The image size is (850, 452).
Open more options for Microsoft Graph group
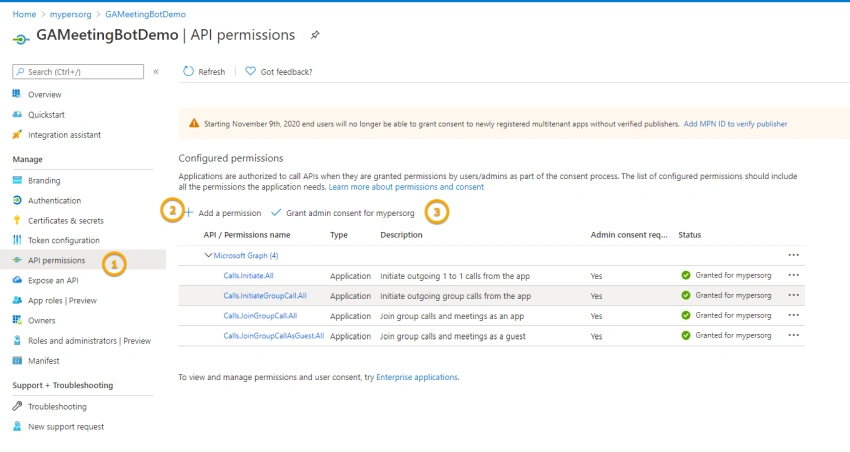click(x=794, y=255)
